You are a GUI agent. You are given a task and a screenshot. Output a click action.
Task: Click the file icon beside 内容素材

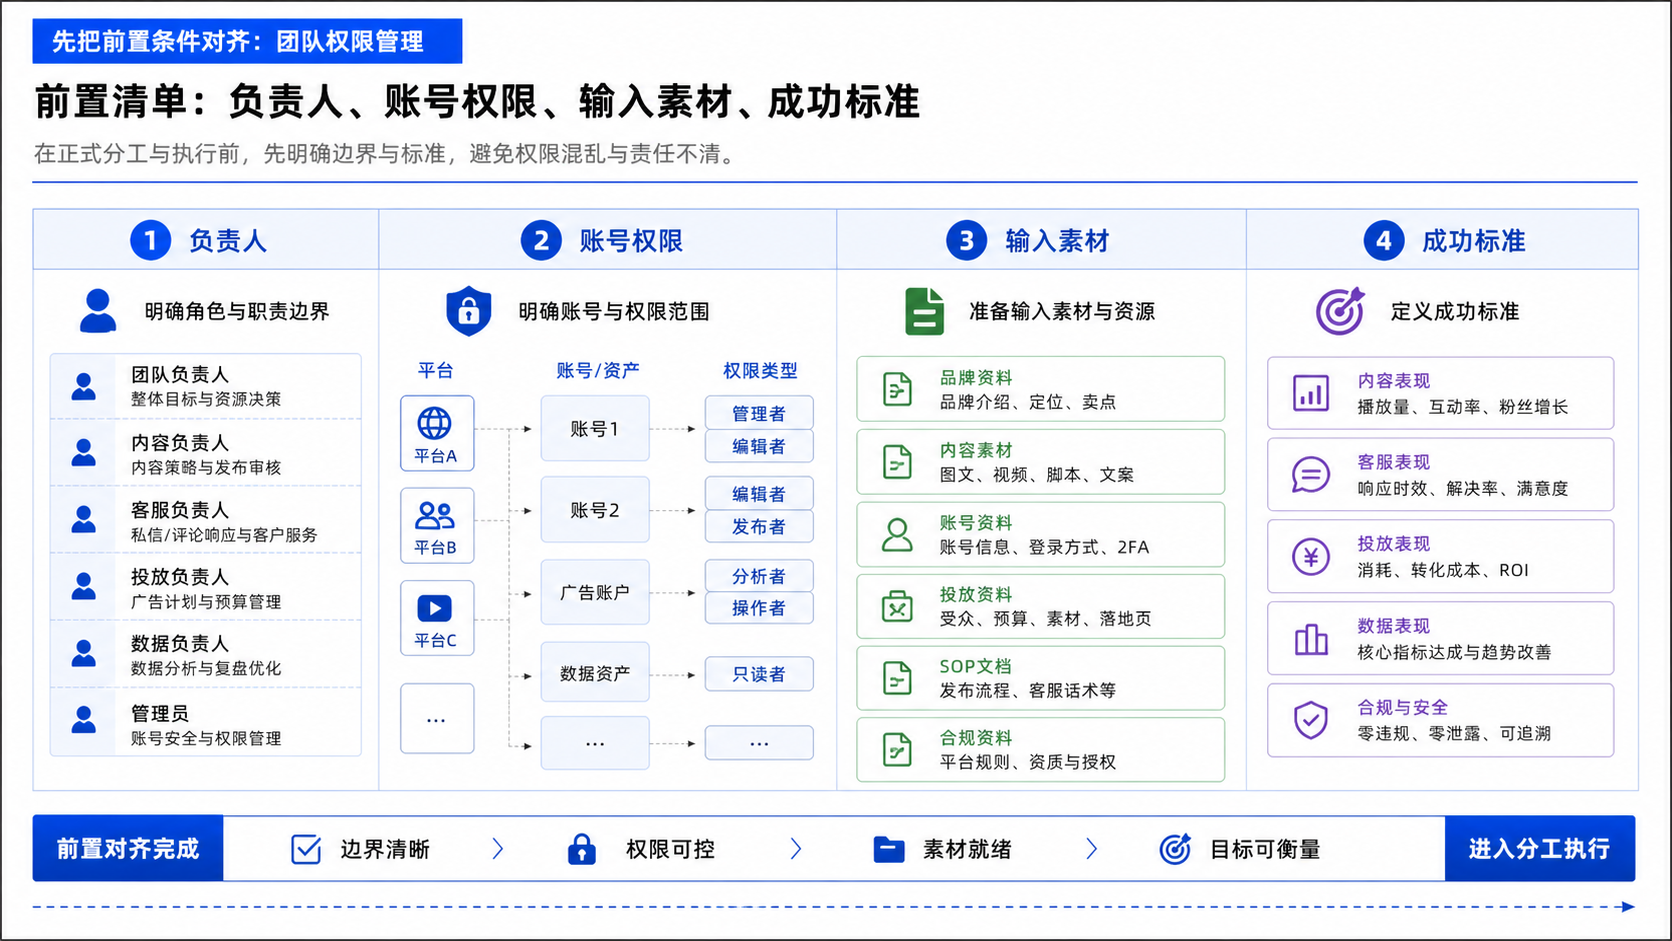[897, 462]
